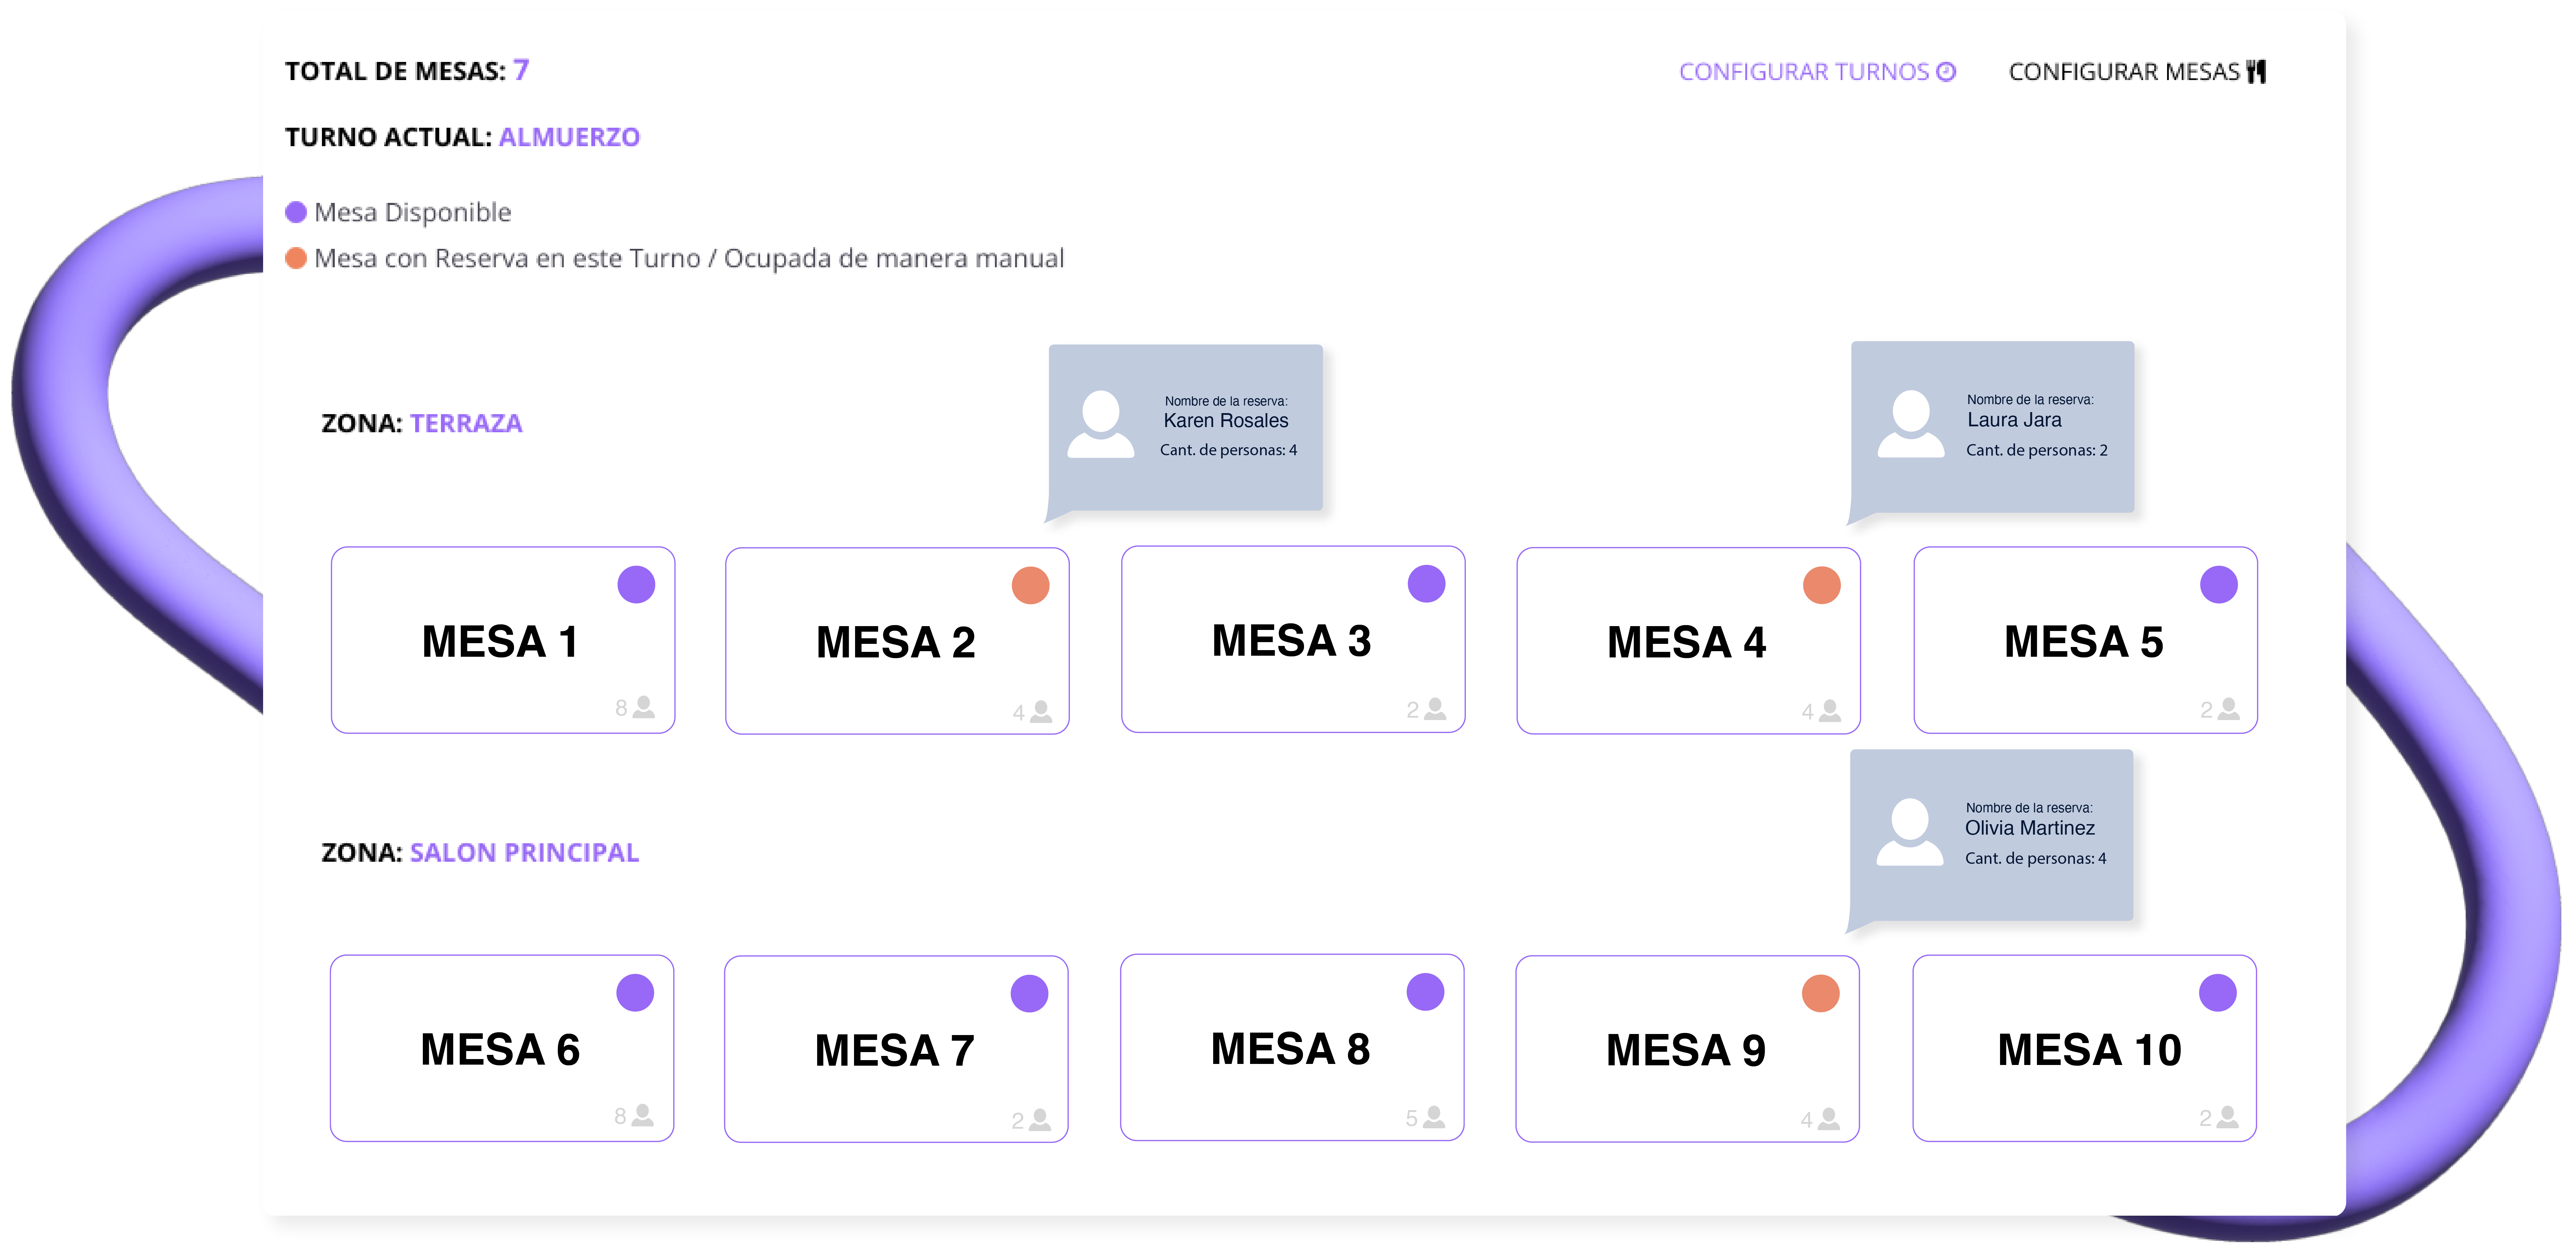Select the TERRAZA zone label
The image size is (2576, 1255).
(466, 423)
